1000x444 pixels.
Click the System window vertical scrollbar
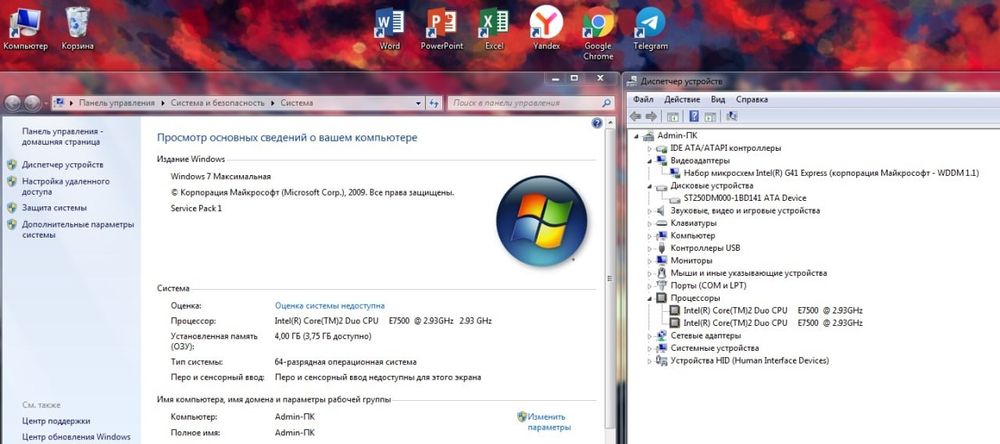[610, 279]
